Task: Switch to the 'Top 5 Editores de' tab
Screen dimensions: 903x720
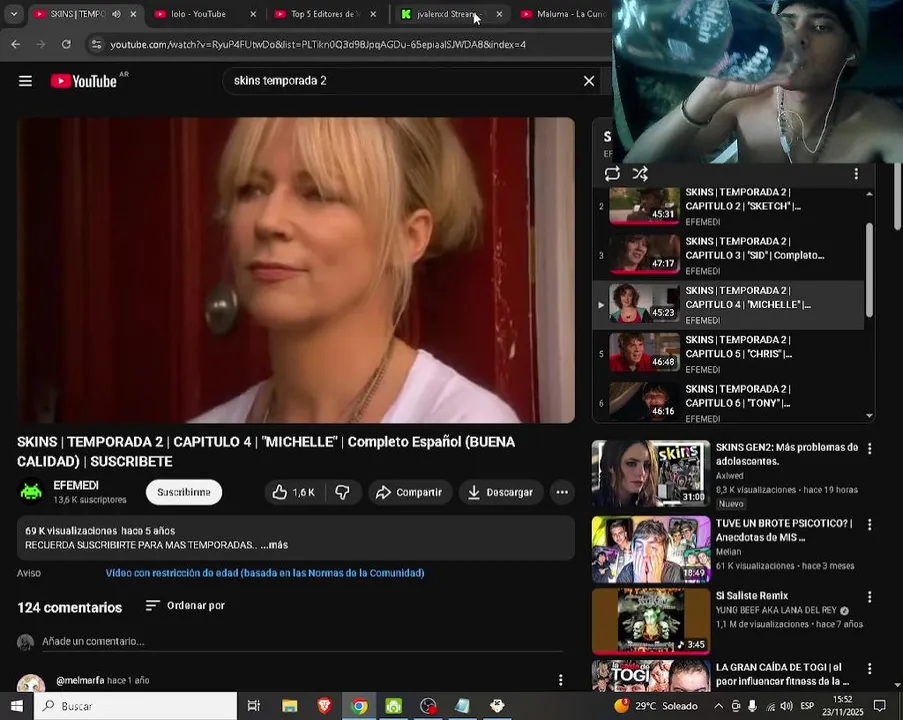Action: click(322, 14)
